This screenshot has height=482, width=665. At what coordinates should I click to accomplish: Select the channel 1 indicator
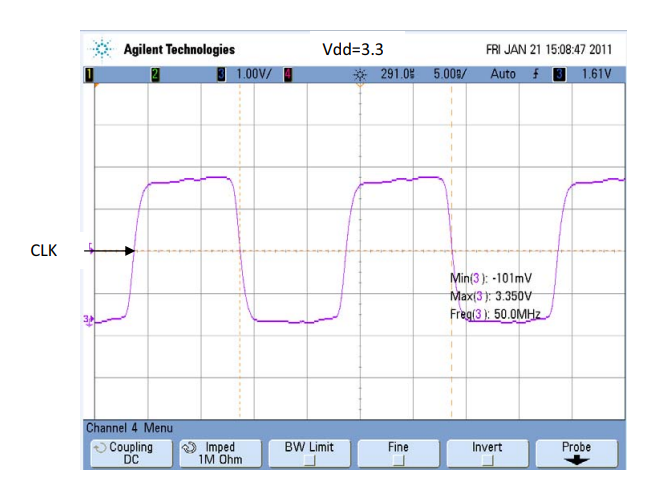click(89, 74)
